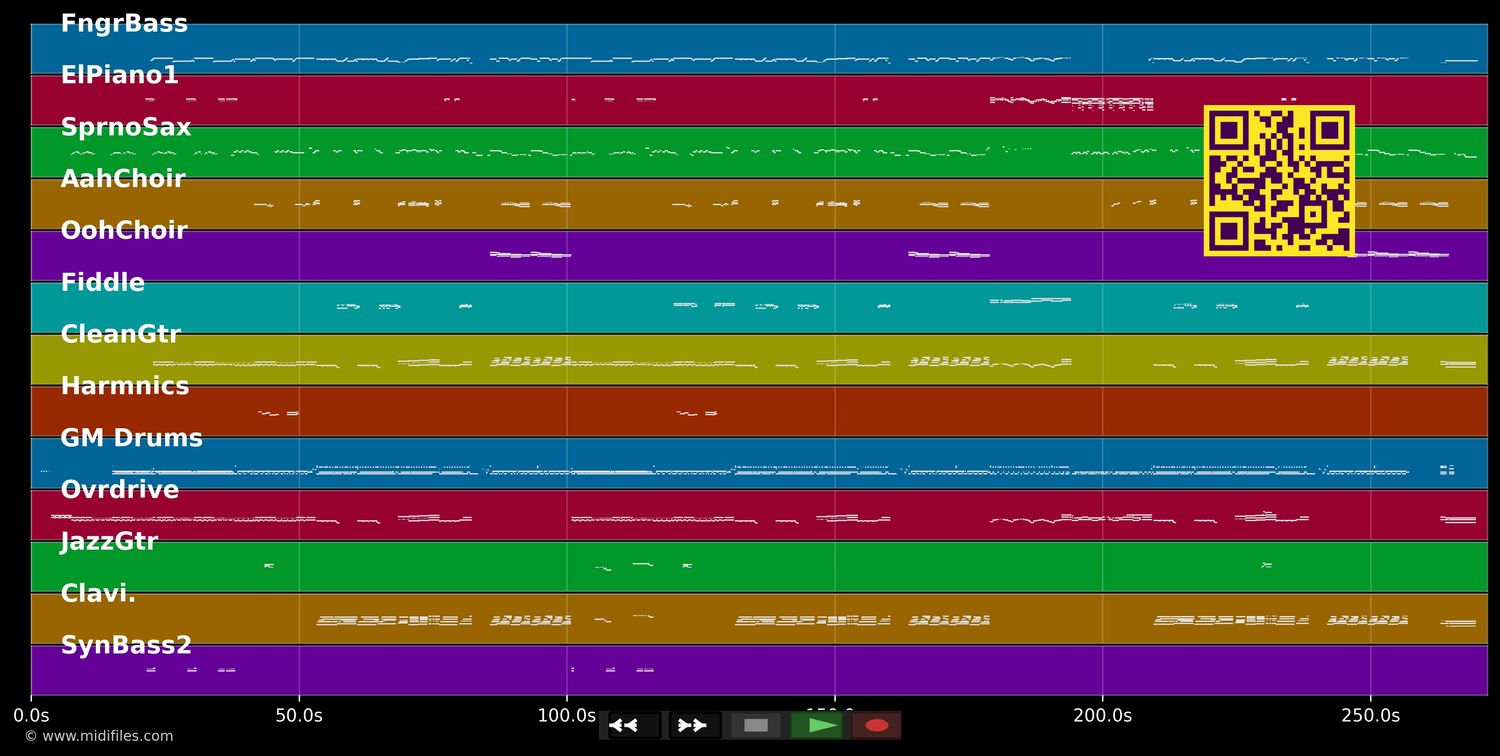The height and width of the screenshot is (756, 1500).
Task: Seek to the 200.0s timeline mark
Action: click(1102, 716)
